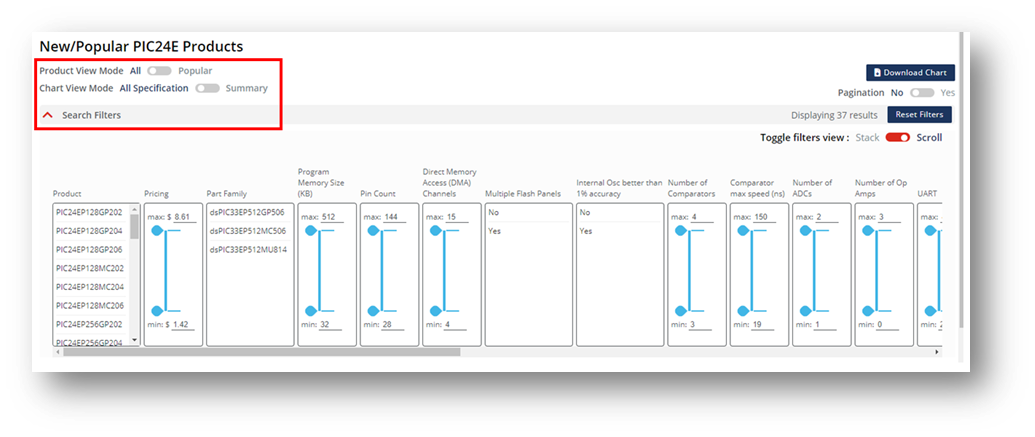Click the horizontal scrollbar right arrow
Image resolution: width=1035 pixels, height=437 pixels.
tap(937, 352)
